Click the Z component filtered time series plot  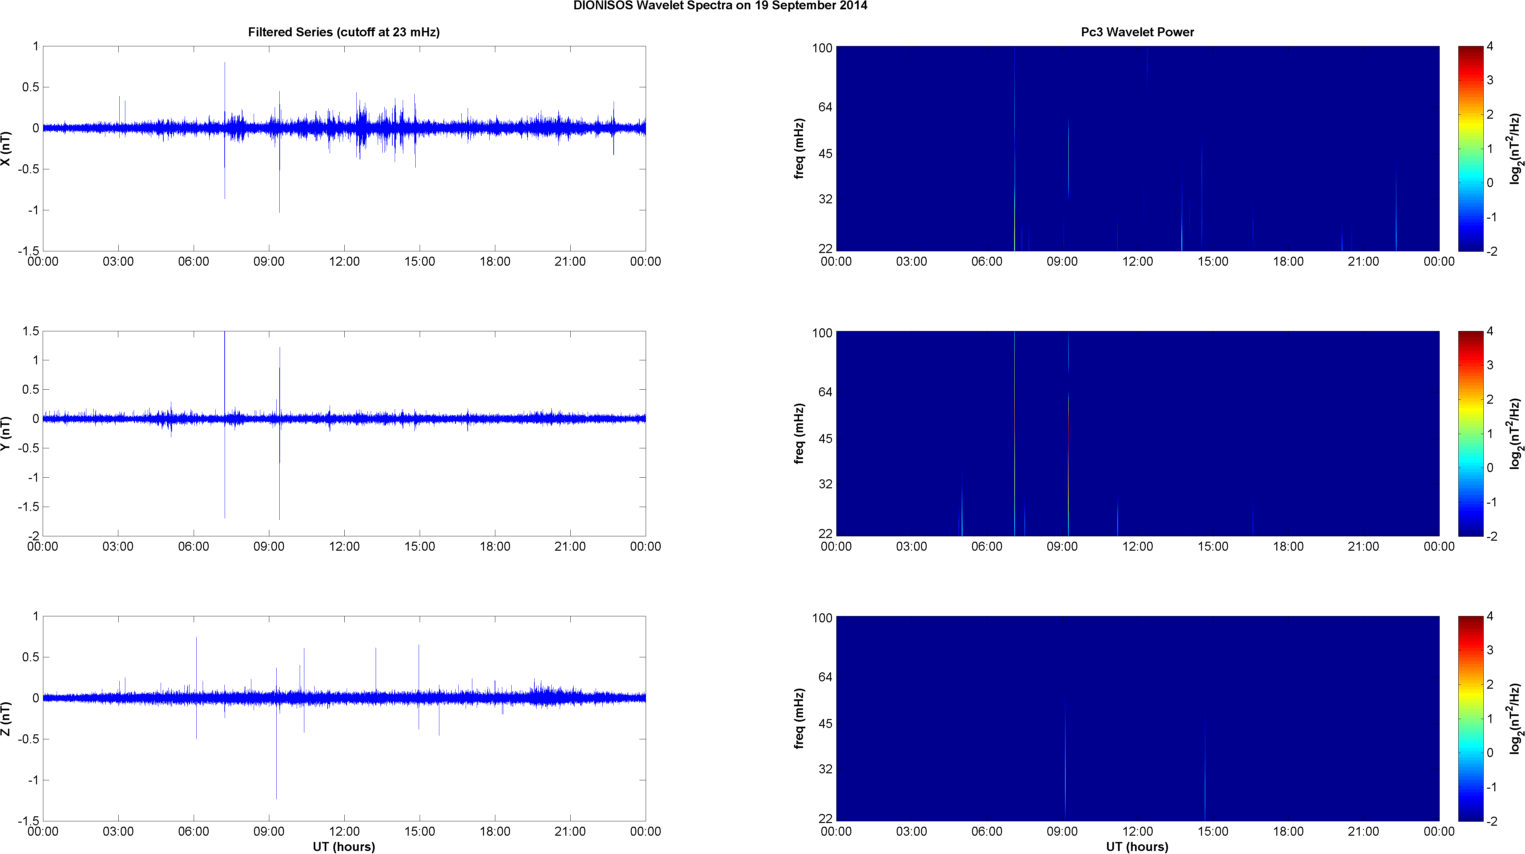344,719
